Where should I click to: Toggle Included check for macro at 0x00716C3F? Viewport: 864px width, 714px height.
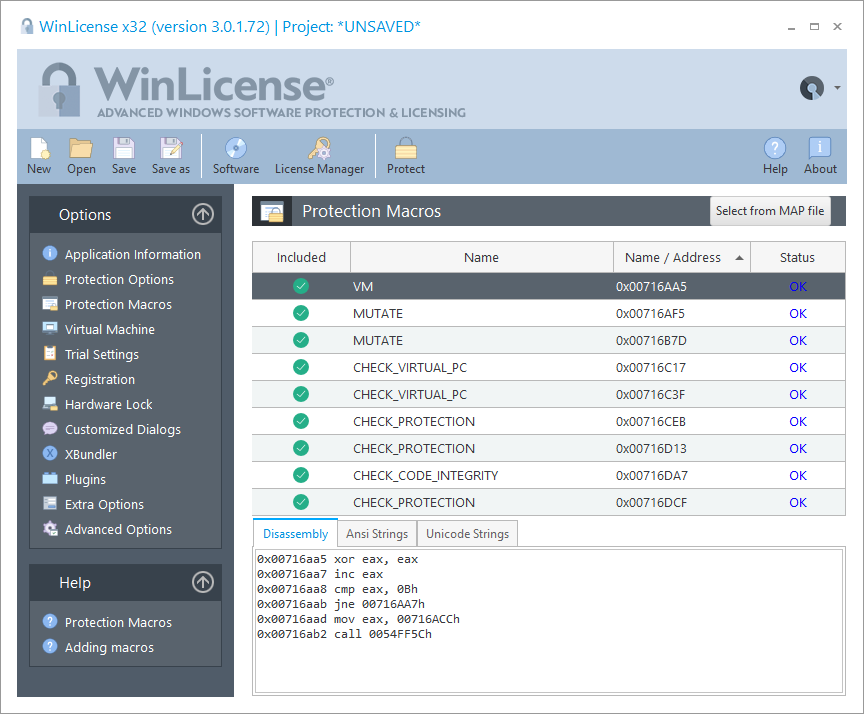click(301, 394)
